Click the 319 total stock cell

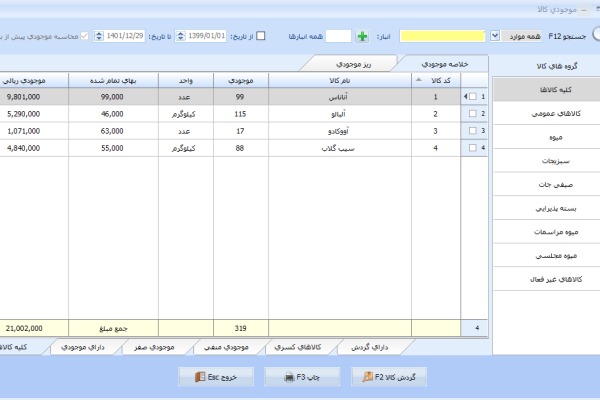(x=241, y=328)
